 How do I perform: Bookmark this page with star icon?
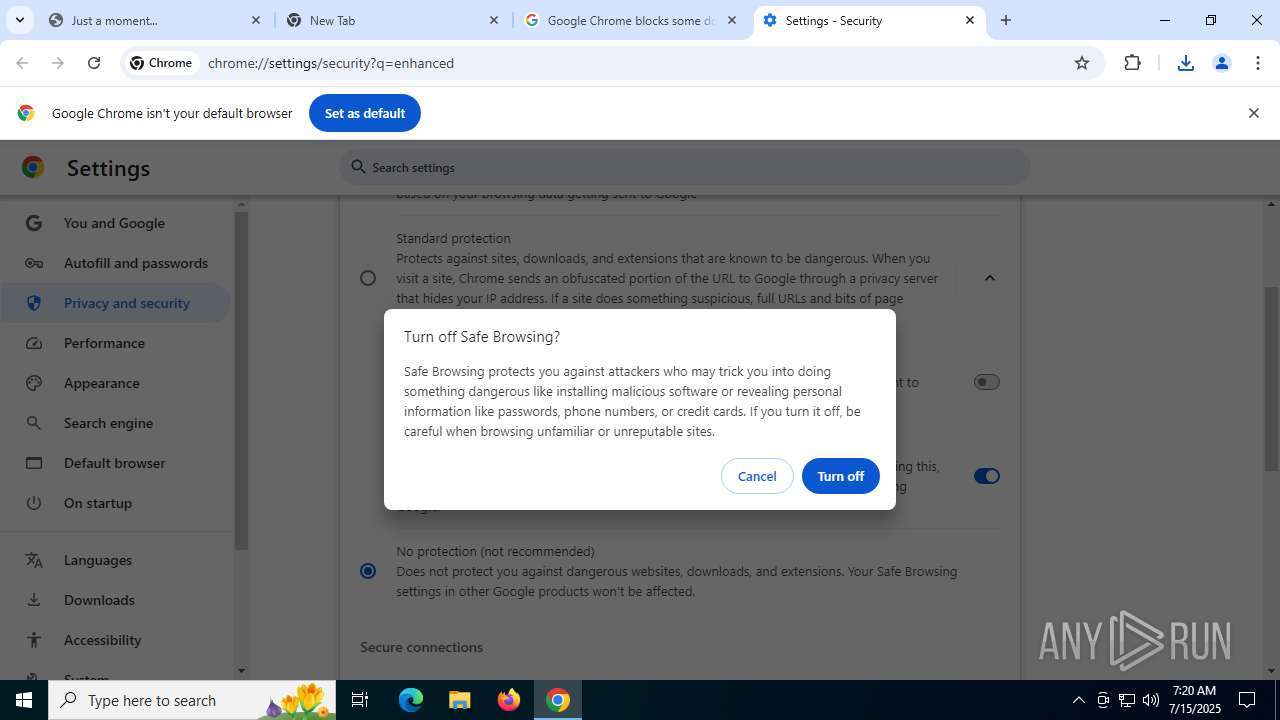pyautogui.click(x=1082, y=63)
